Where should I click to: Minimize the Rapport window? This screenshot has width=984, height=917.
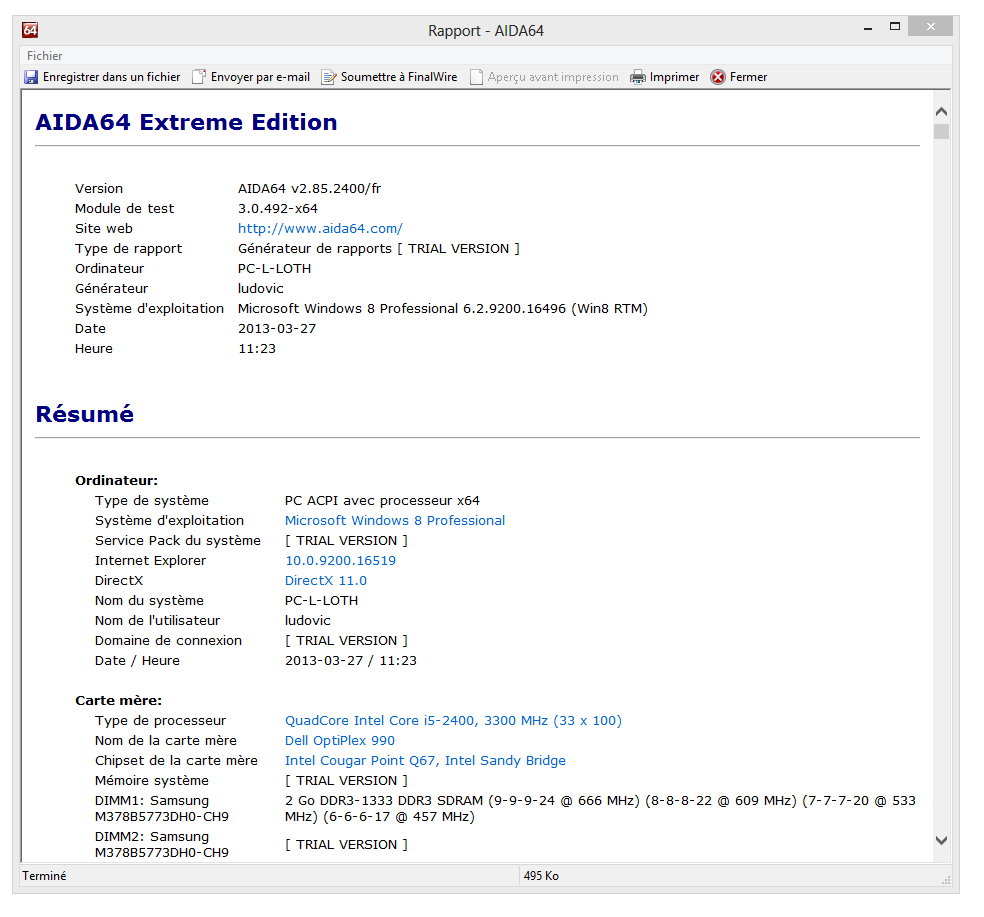coord(868,29)
